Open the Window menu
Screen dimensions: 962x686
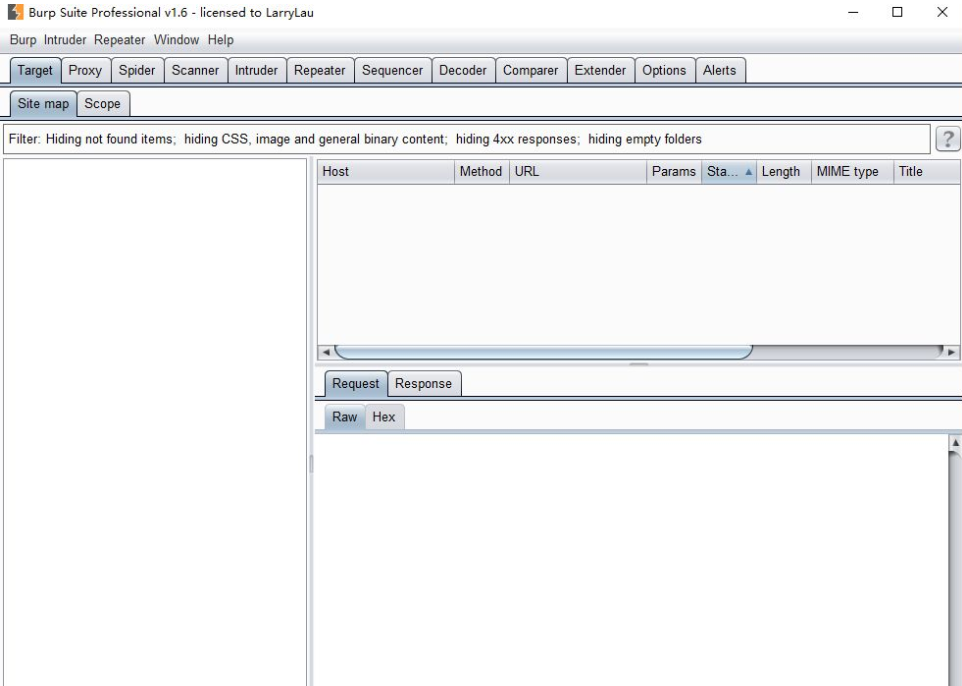click(x=176, y=40)
